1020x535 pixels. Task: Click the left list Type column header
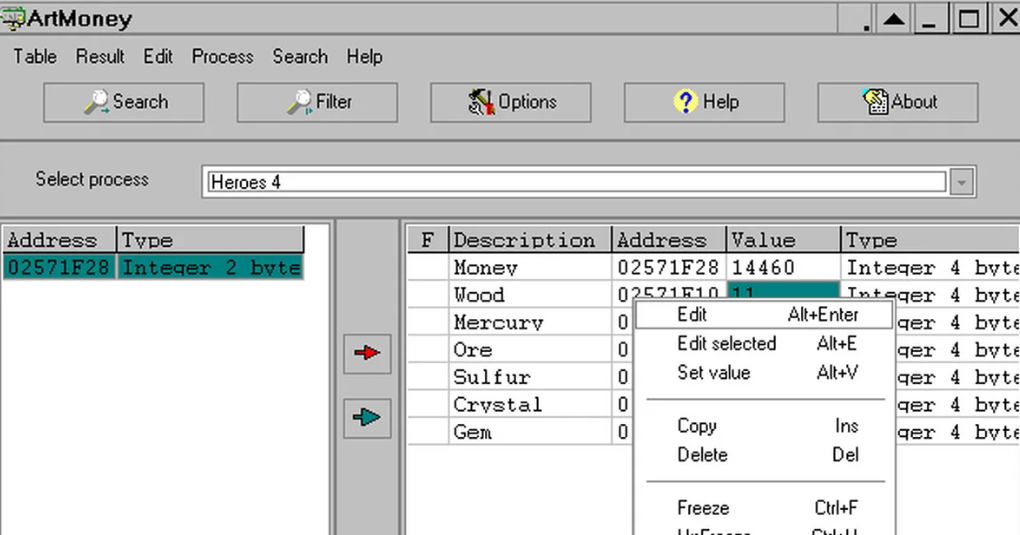[x=210, y=240]
